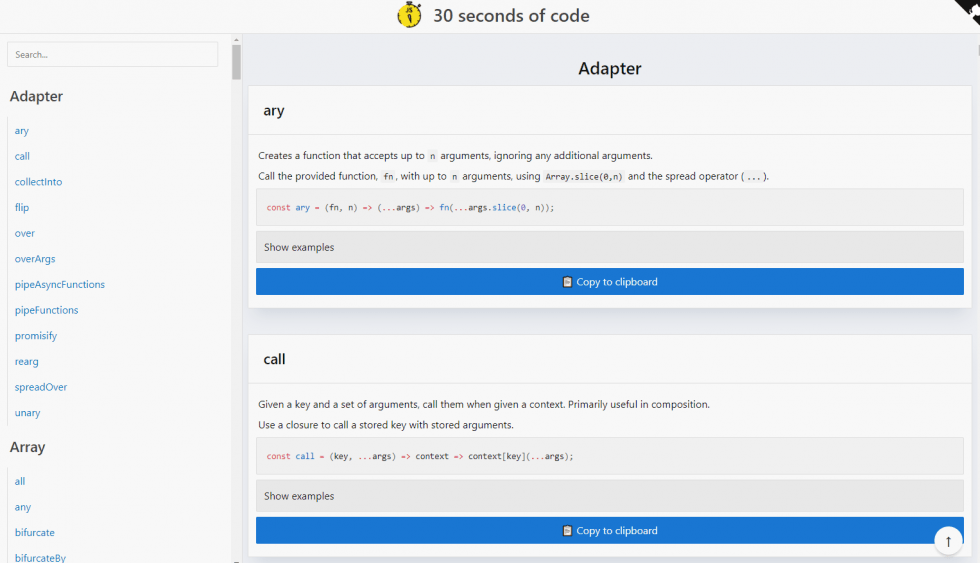The height and width of the screenshot is (563, 980).
Task: Select the rearg link
Action: click(x=27, y=361)
